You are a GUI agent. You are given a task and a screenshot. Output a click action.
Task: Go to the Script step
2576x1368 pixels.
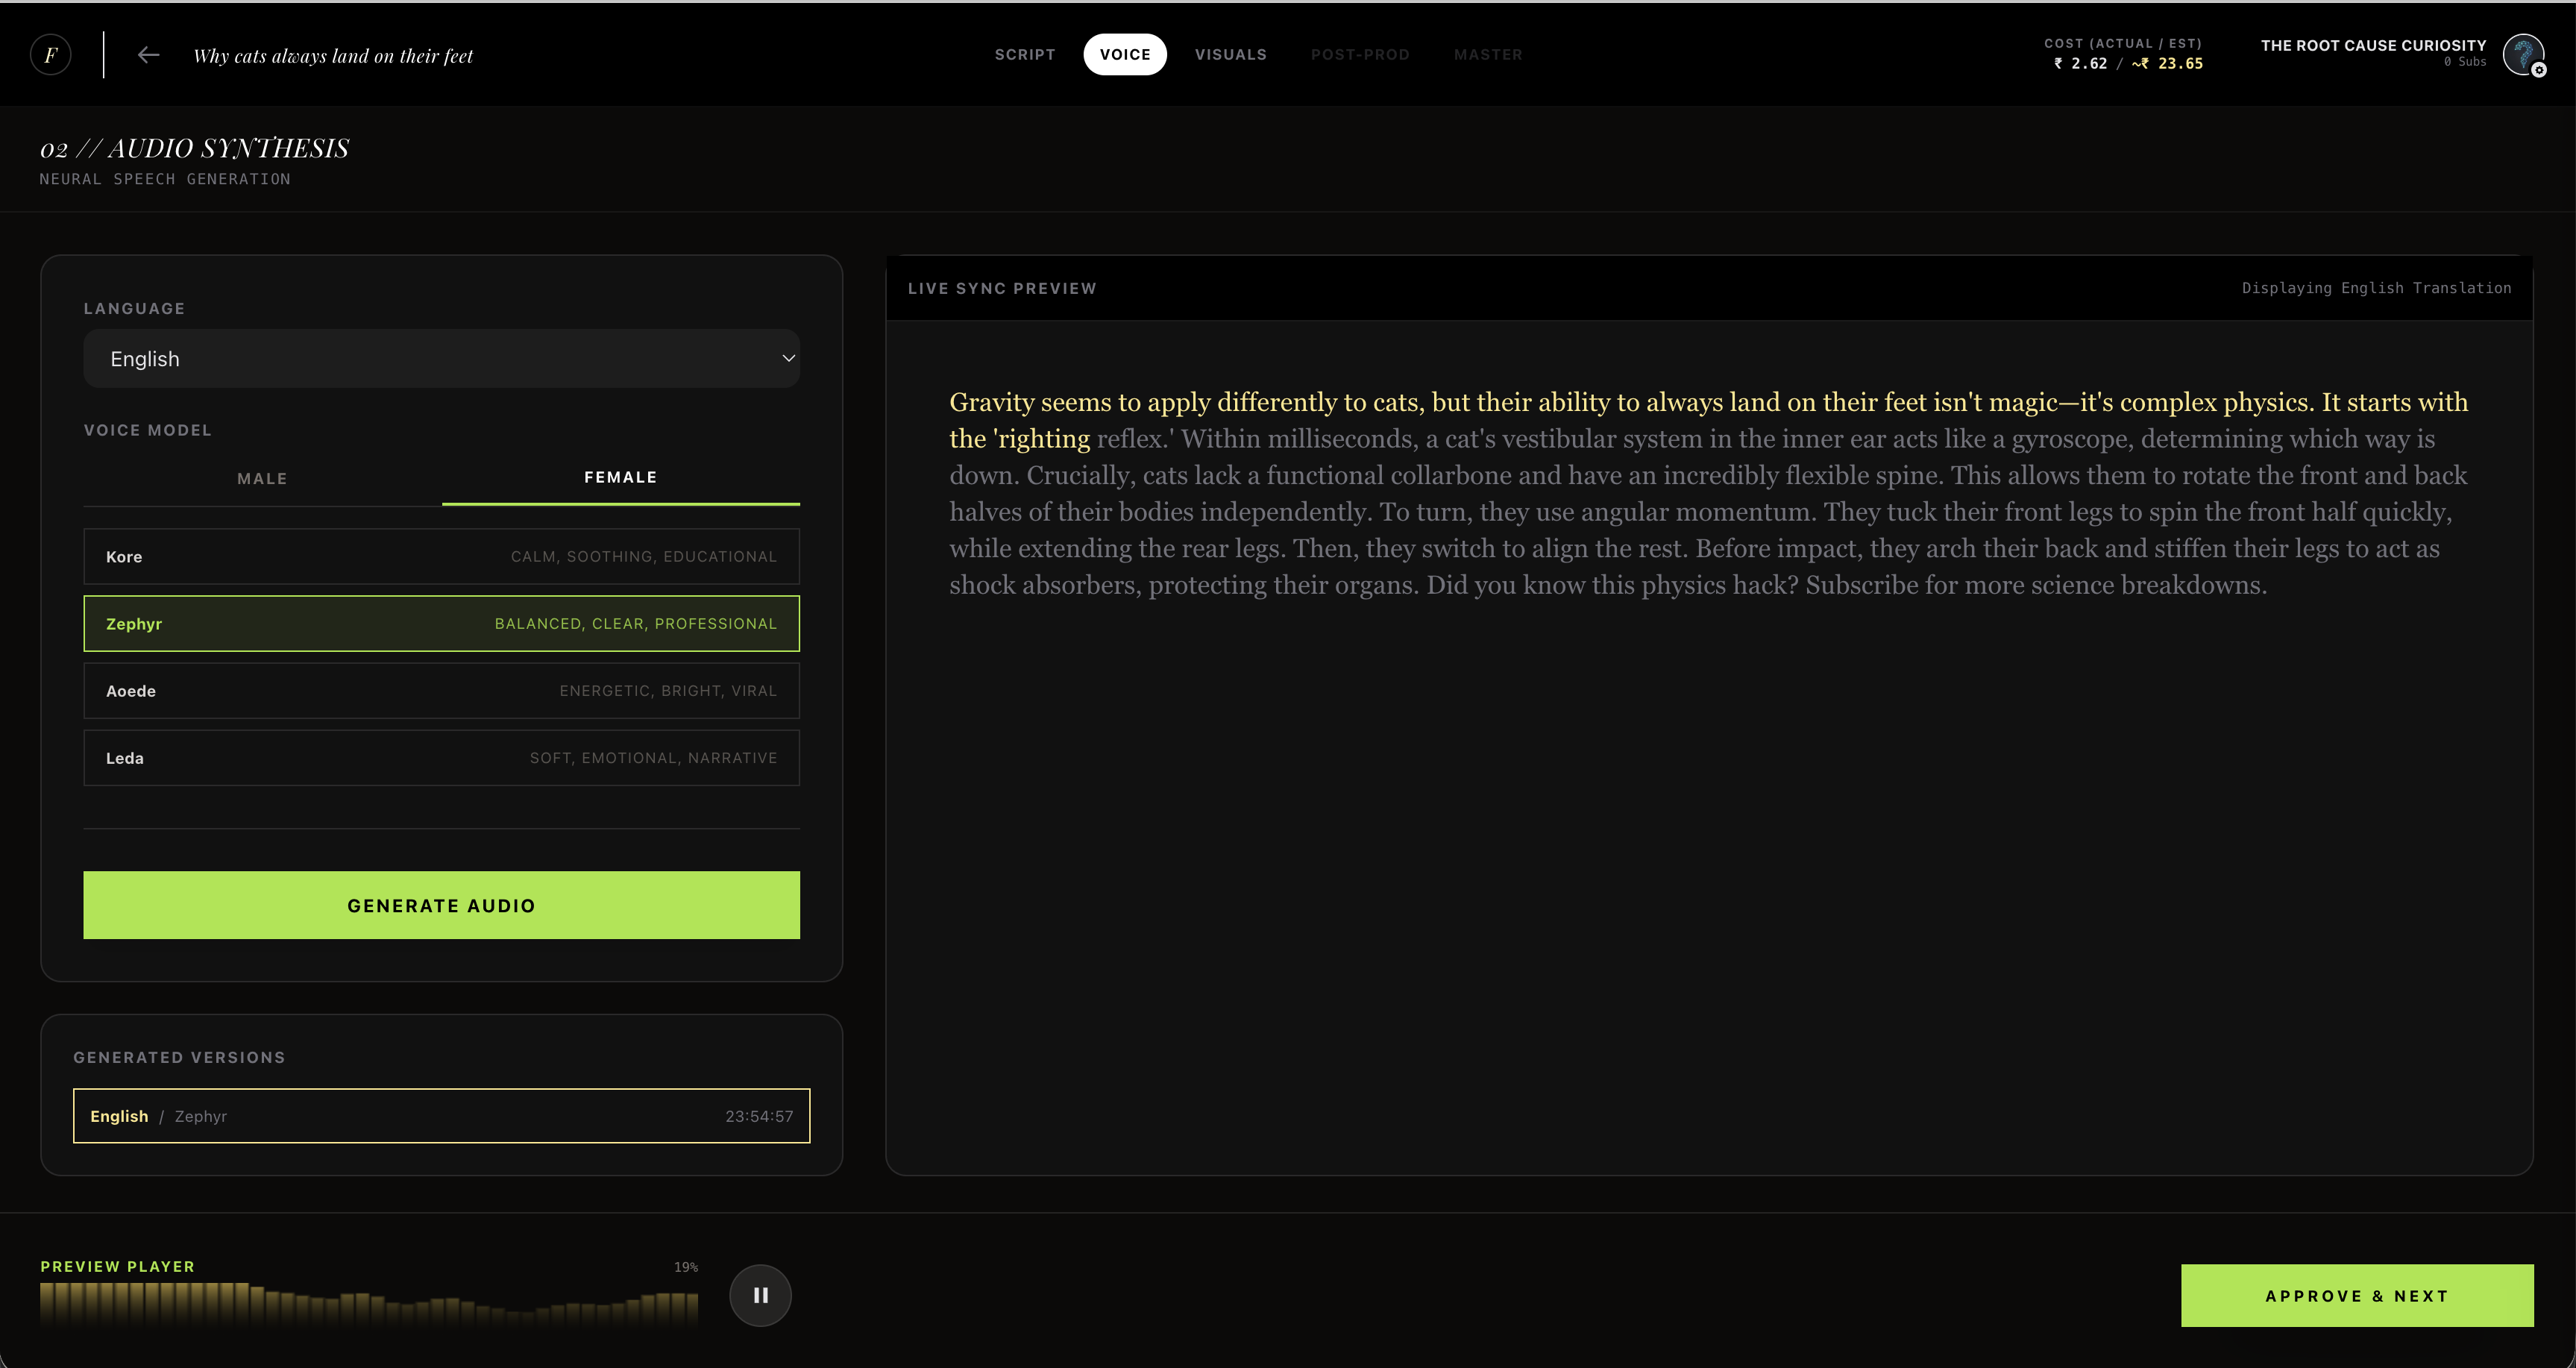(x=1025, y=55)
